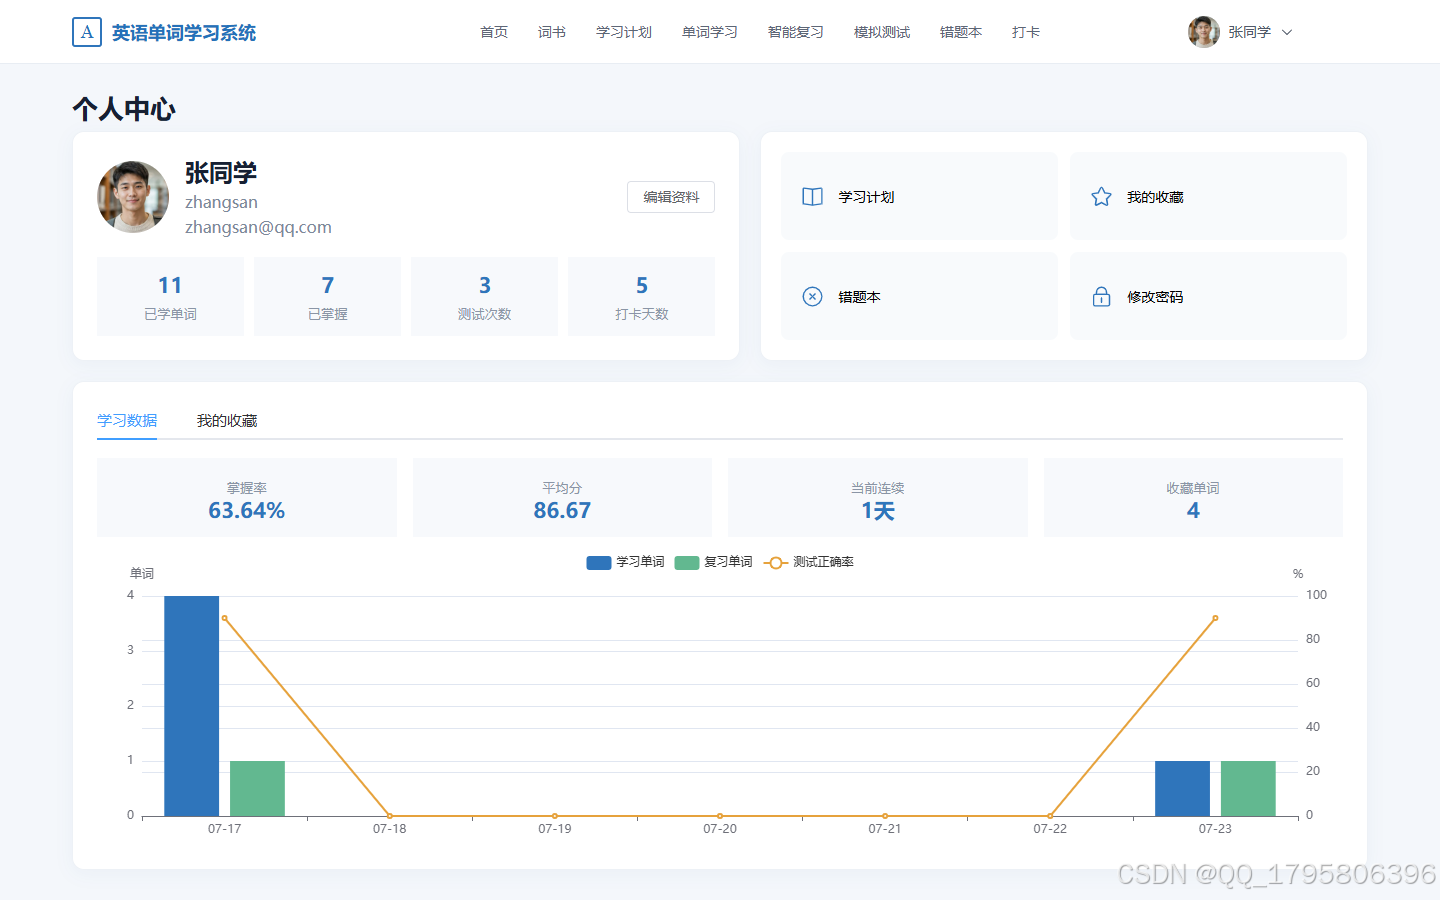Toggle the 学习单词 legend series

tap(625, 562)
